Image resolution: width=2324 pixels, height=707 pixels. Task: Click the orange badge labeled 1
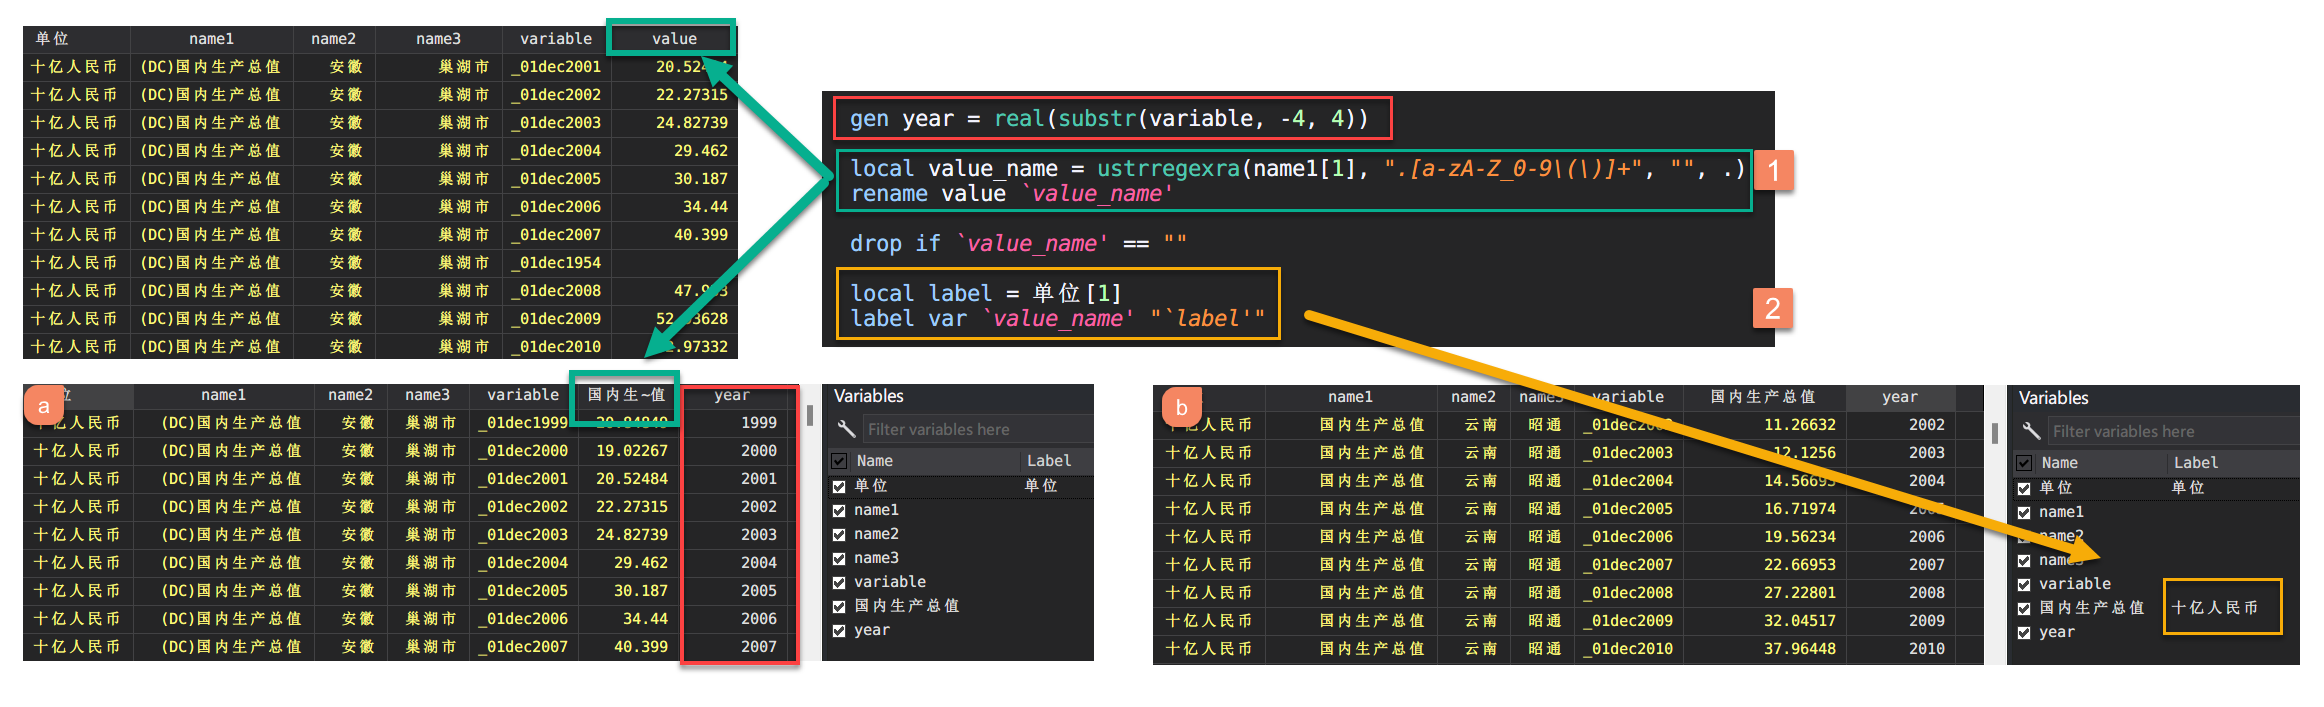point(1773,170)
